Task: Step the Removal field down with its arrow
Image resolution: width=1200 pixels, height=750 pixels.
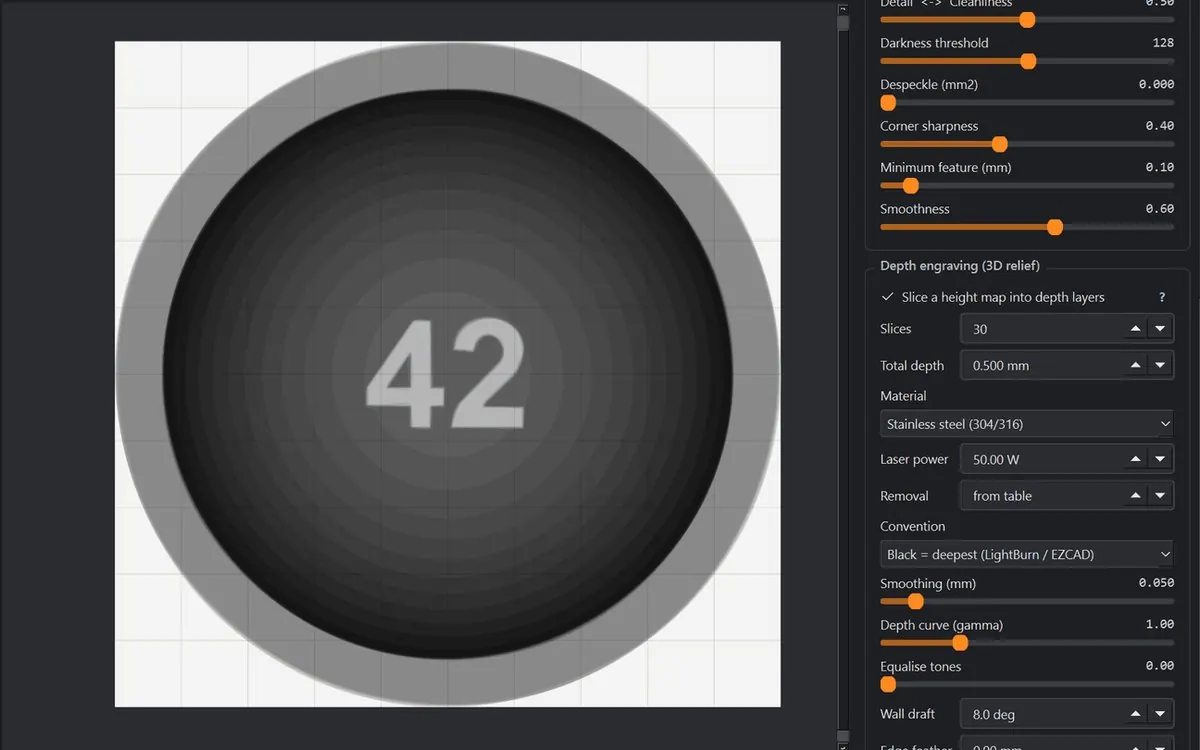Action: pyautogui.click(x=1160, y=496)
